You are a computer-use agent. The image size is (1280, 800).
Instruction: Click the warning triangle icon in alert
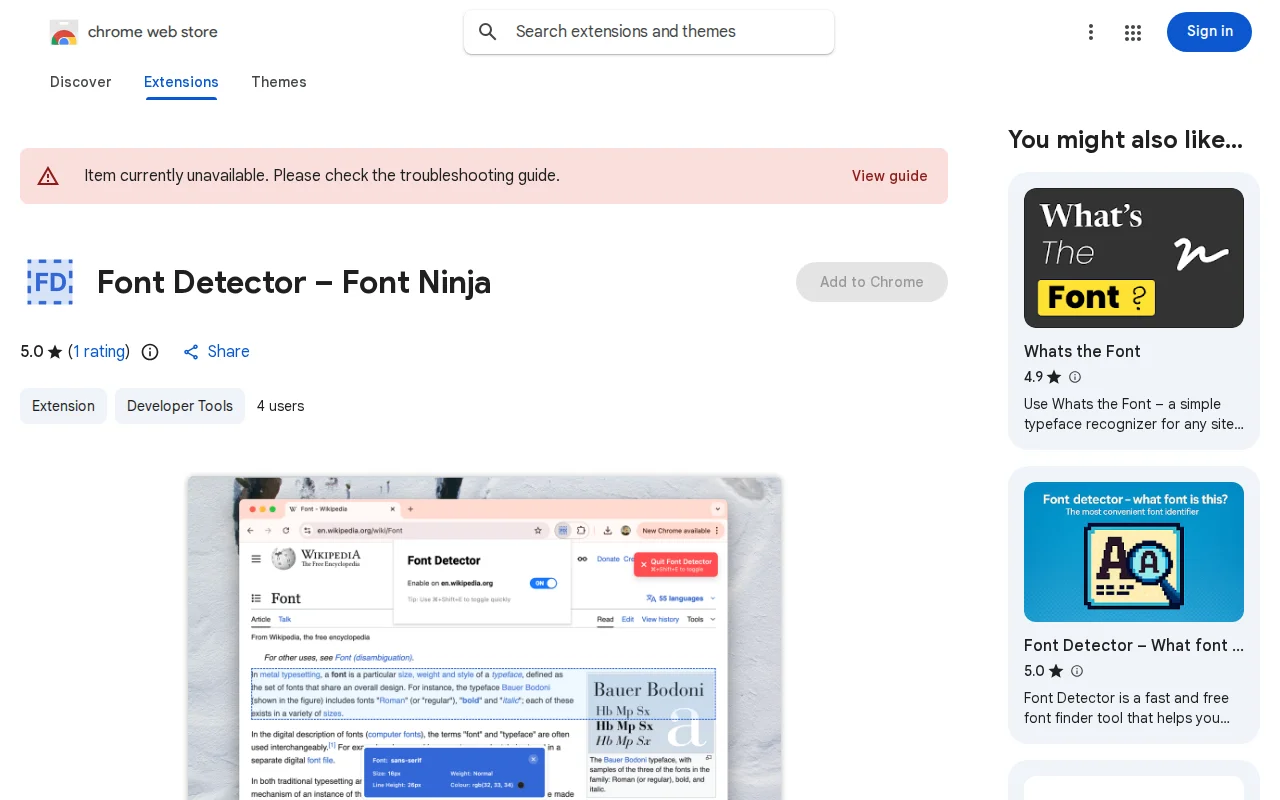[x=48, y=176]
